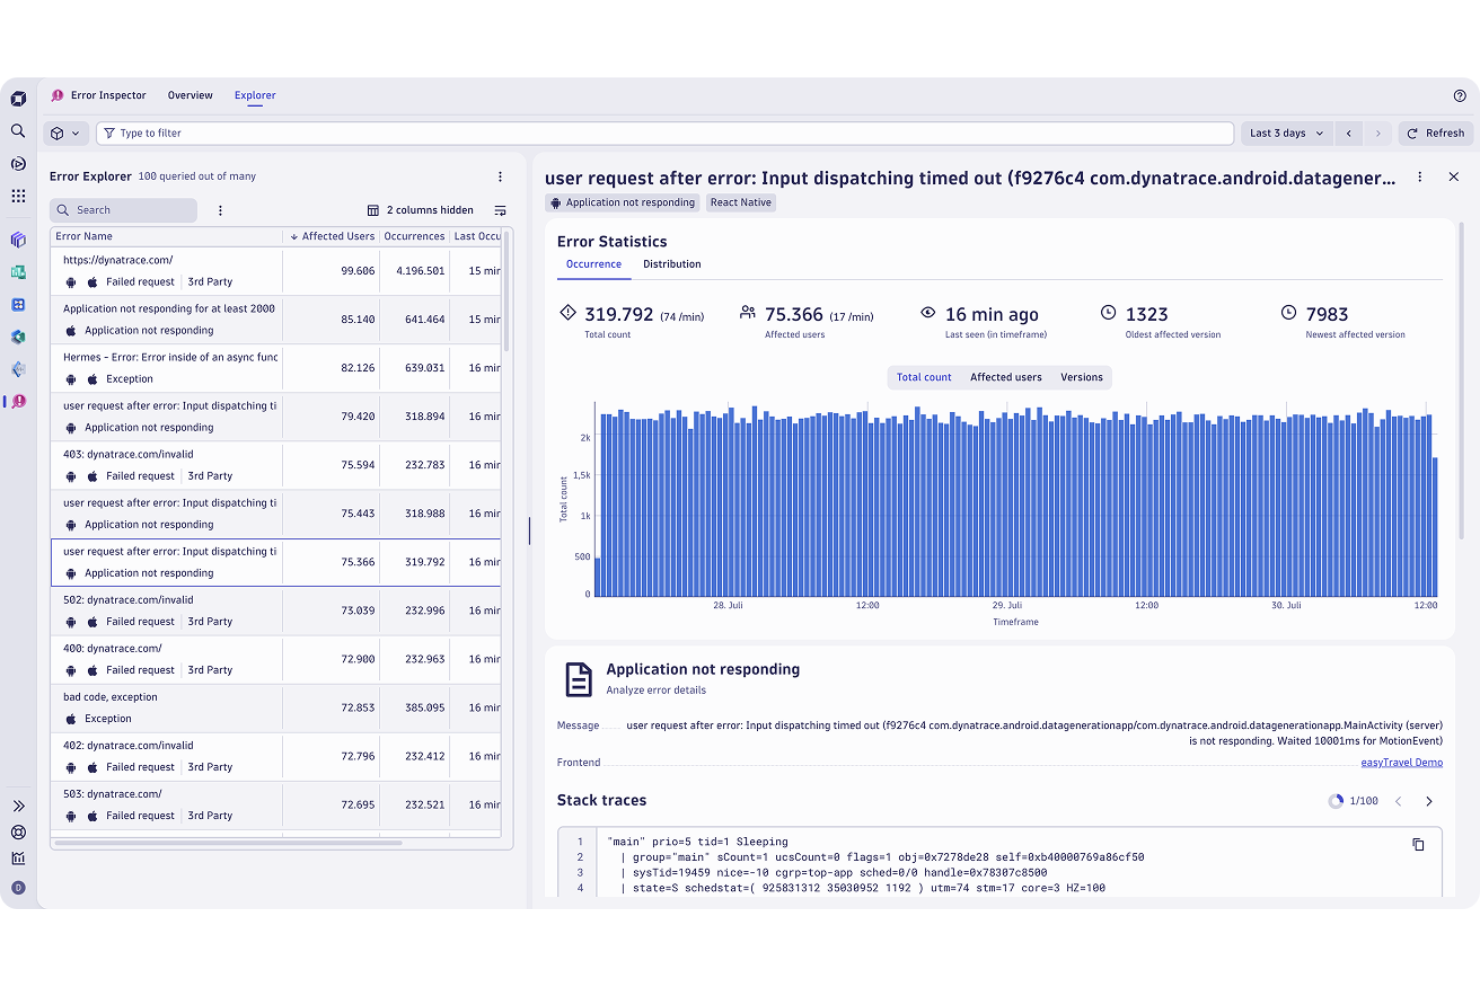This screenshot has height=987, width=1480.
Task: Switch the chart to Affected users view
Action: tap(1006, 377)
